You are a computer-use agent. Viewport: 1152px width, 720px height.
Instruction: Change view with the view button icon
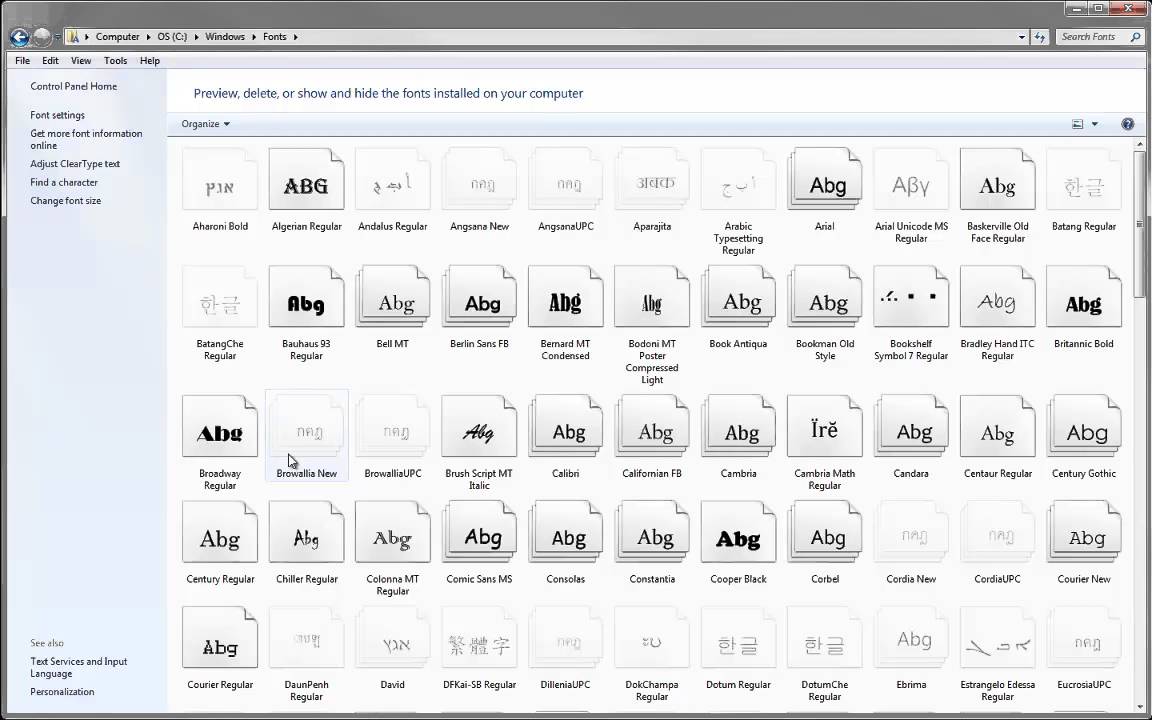point(1078,124)
